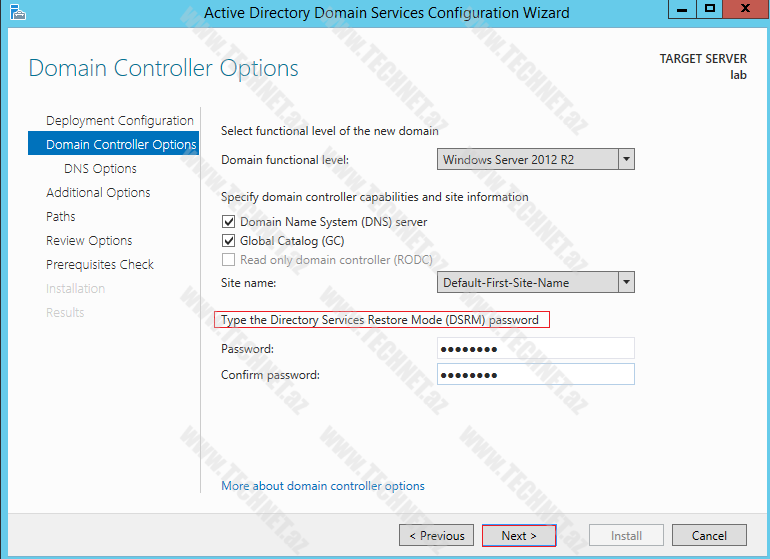Go to Deployment Configuration step

coord(120,121)
